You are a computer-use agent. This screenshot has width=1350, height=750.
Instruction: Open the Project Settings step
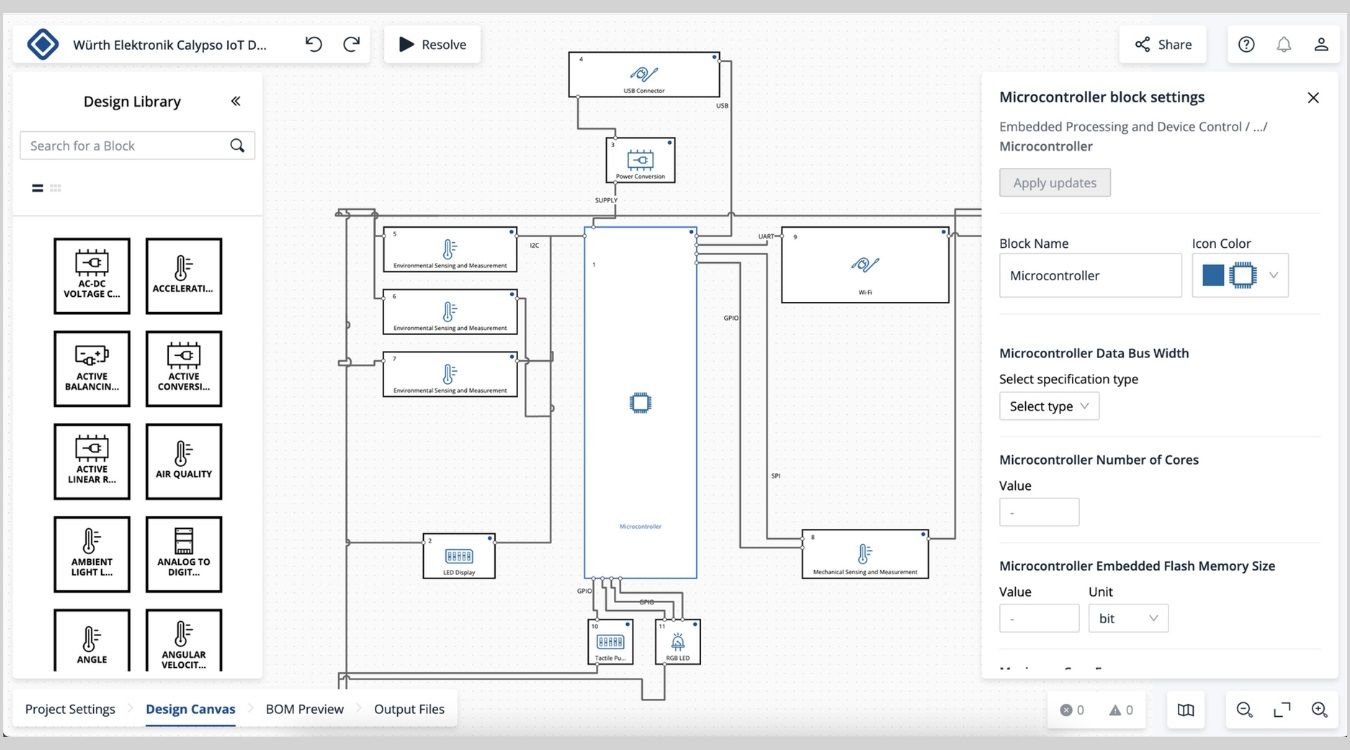[x=70, y=709]
